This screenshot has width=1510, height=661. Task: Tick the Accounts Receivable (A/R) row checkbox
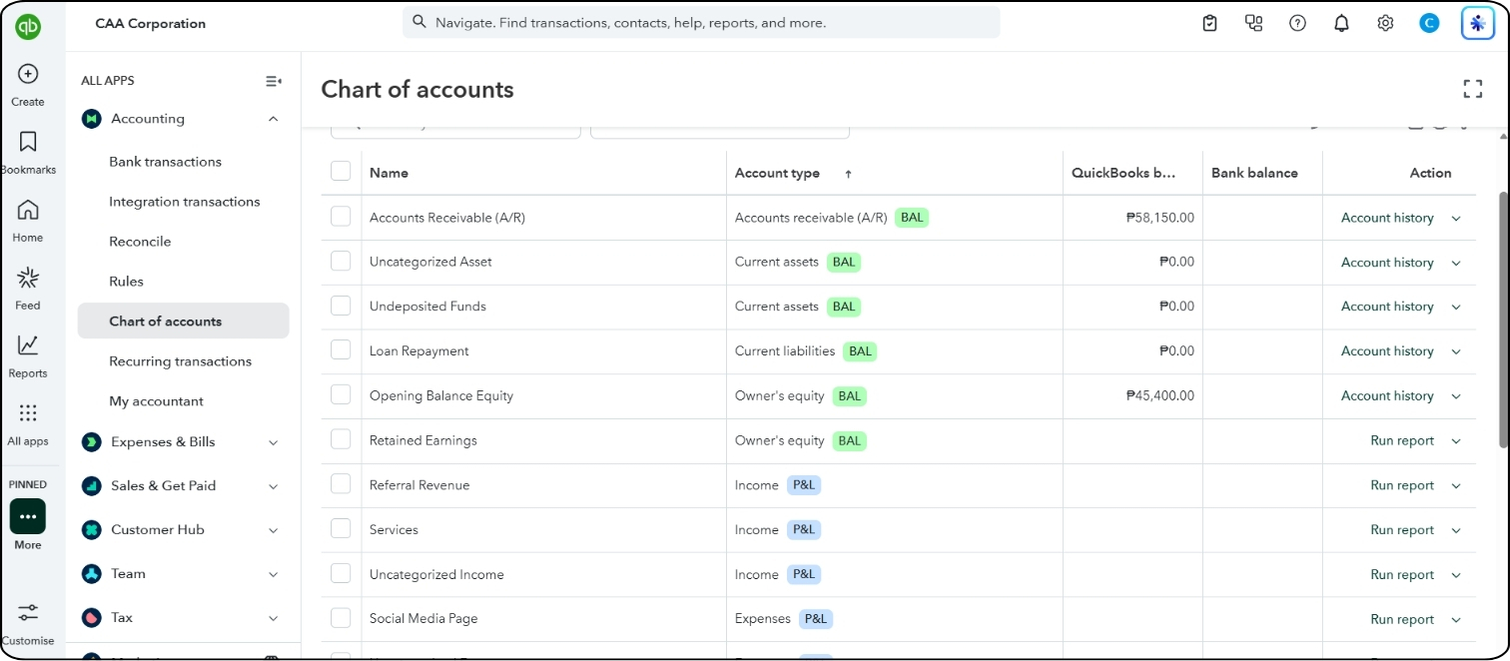click(x=341, y=216)
